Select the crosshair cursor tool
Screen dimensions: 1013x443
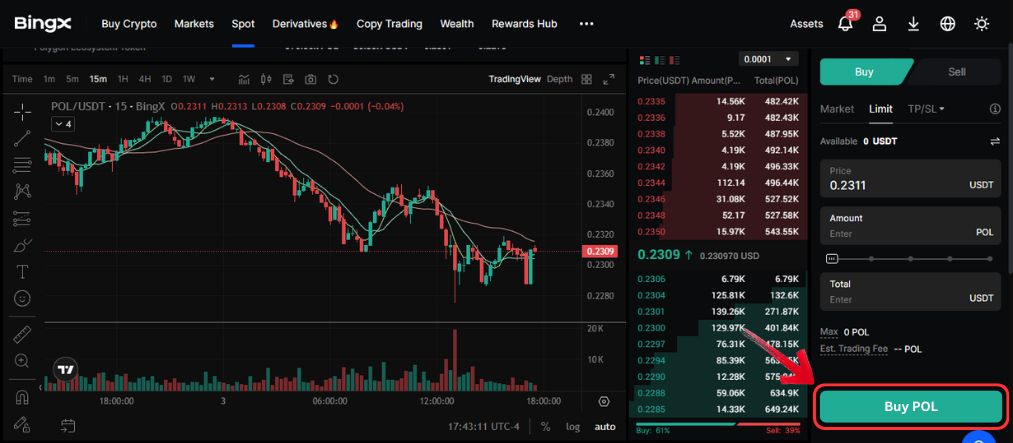(23, 112)
